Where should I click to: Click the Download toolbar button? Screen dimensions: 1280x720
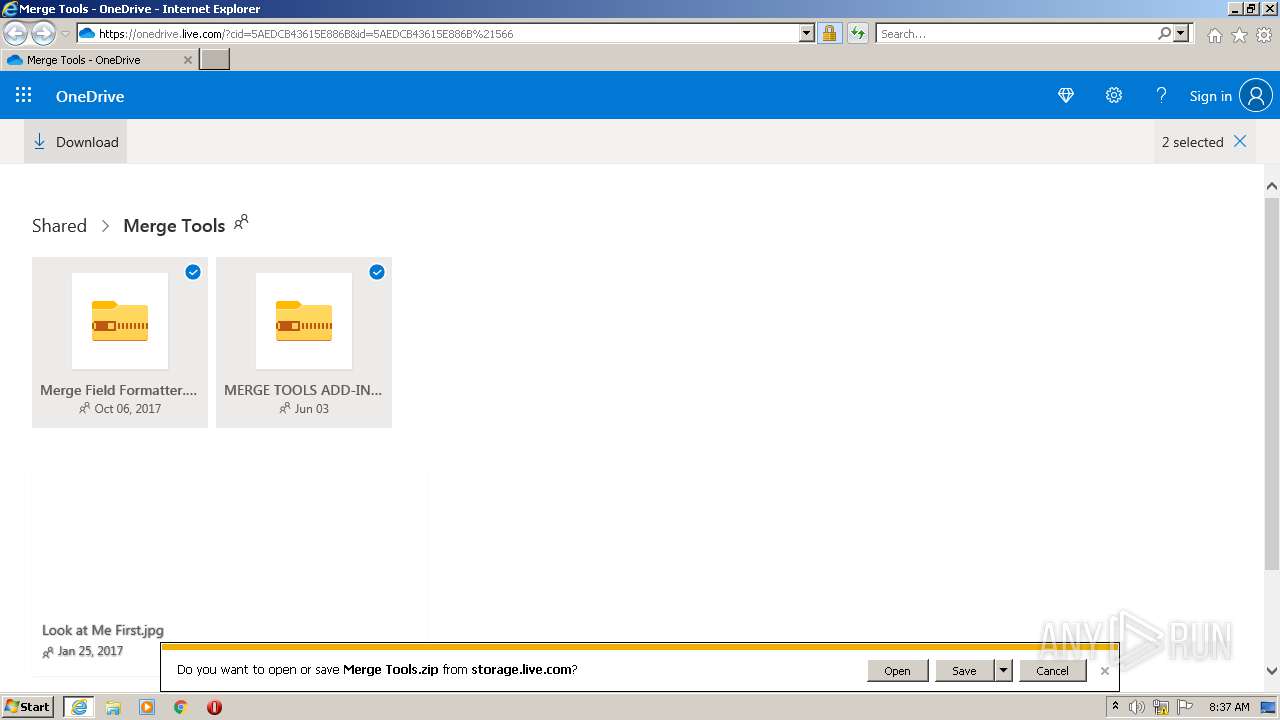pyautogui.click(x=76, y=142)
